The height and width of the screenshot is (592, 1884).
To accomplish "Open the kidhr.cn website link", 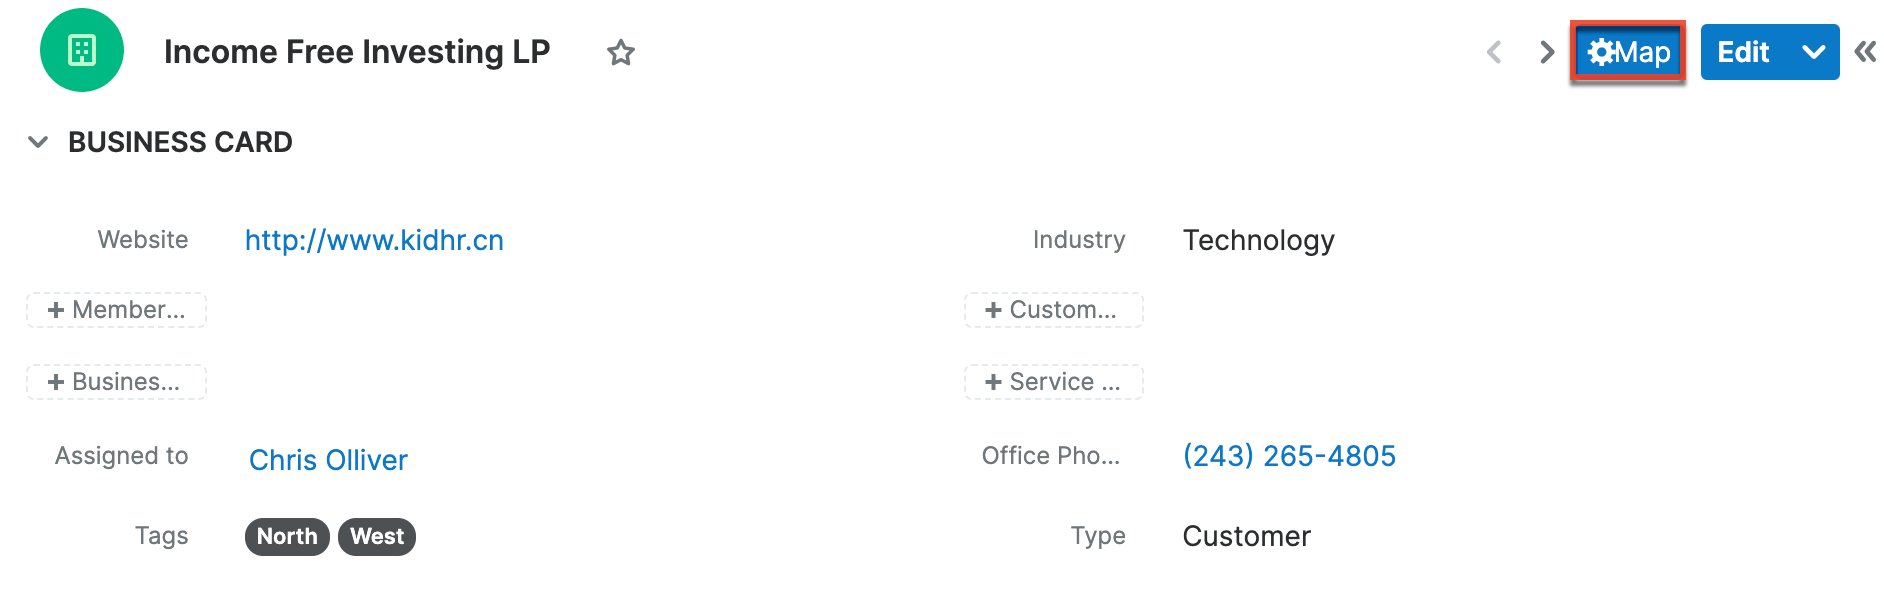I will click(x=374, y=240).
